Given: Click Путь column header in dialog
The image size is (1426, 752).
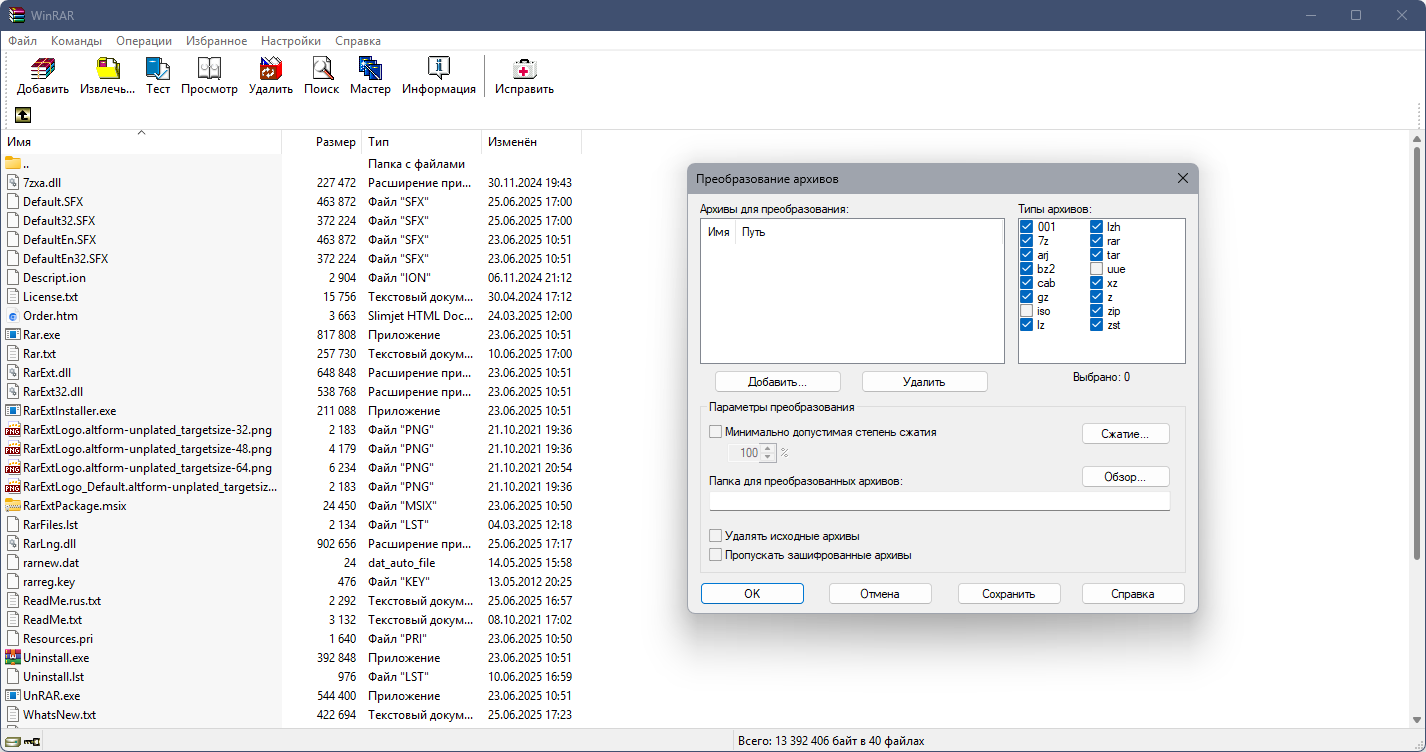Looking at the screenshot, I should [869, 232].
